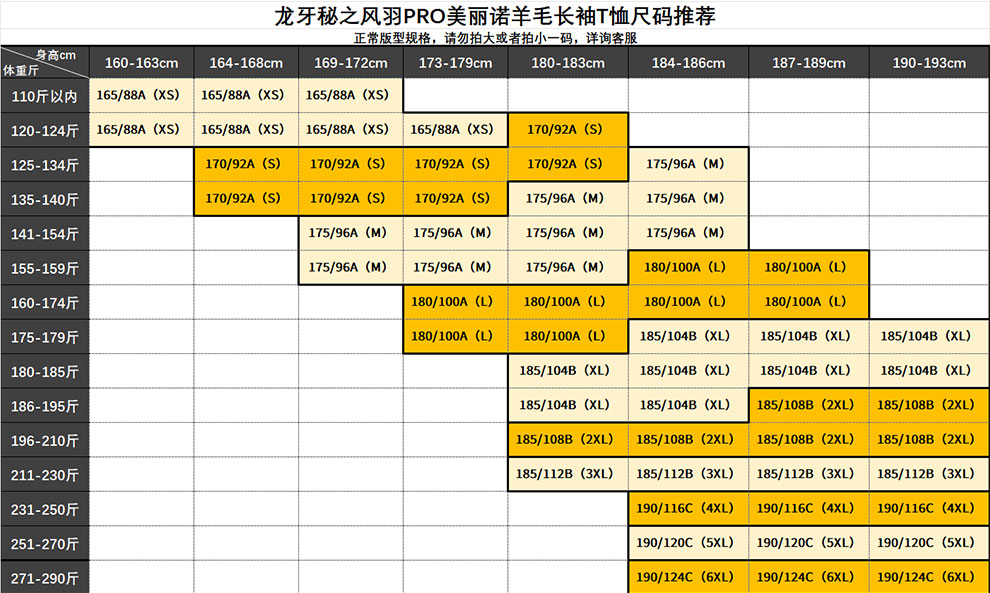990x593 pixels.
Task: Select the 164-168cm height column header
Action: [x=246, y=63]
